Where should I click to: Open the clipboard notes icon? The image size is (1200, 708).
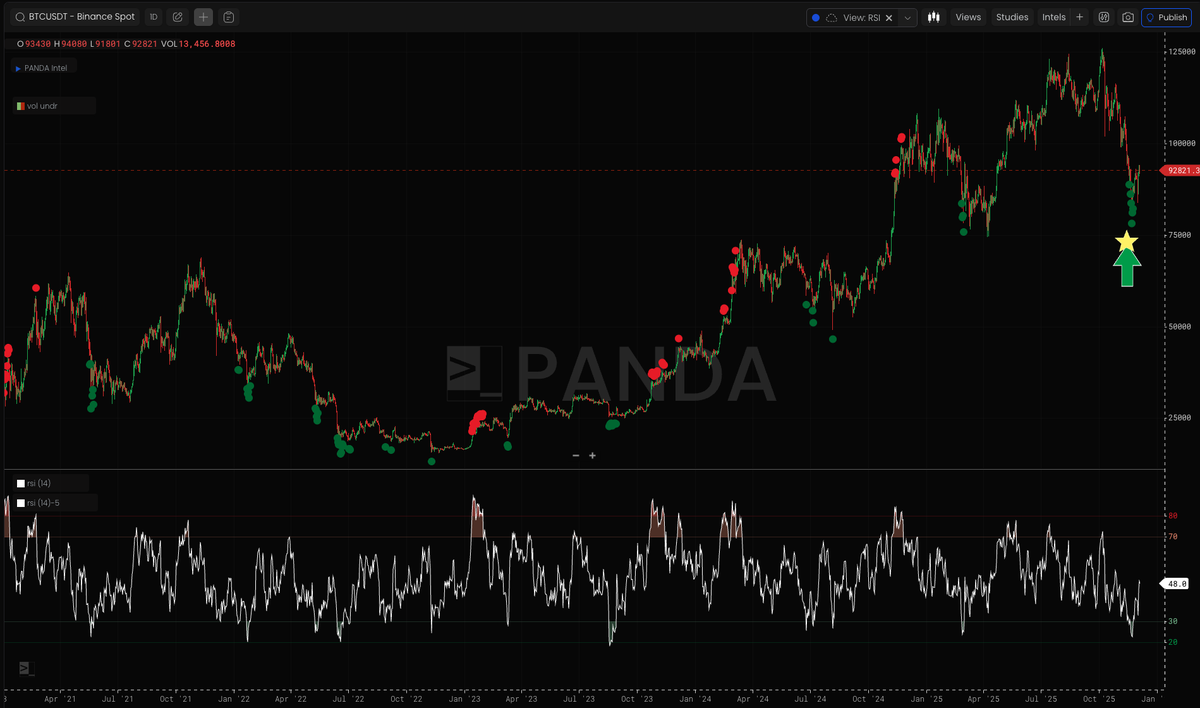click(230, 17)
